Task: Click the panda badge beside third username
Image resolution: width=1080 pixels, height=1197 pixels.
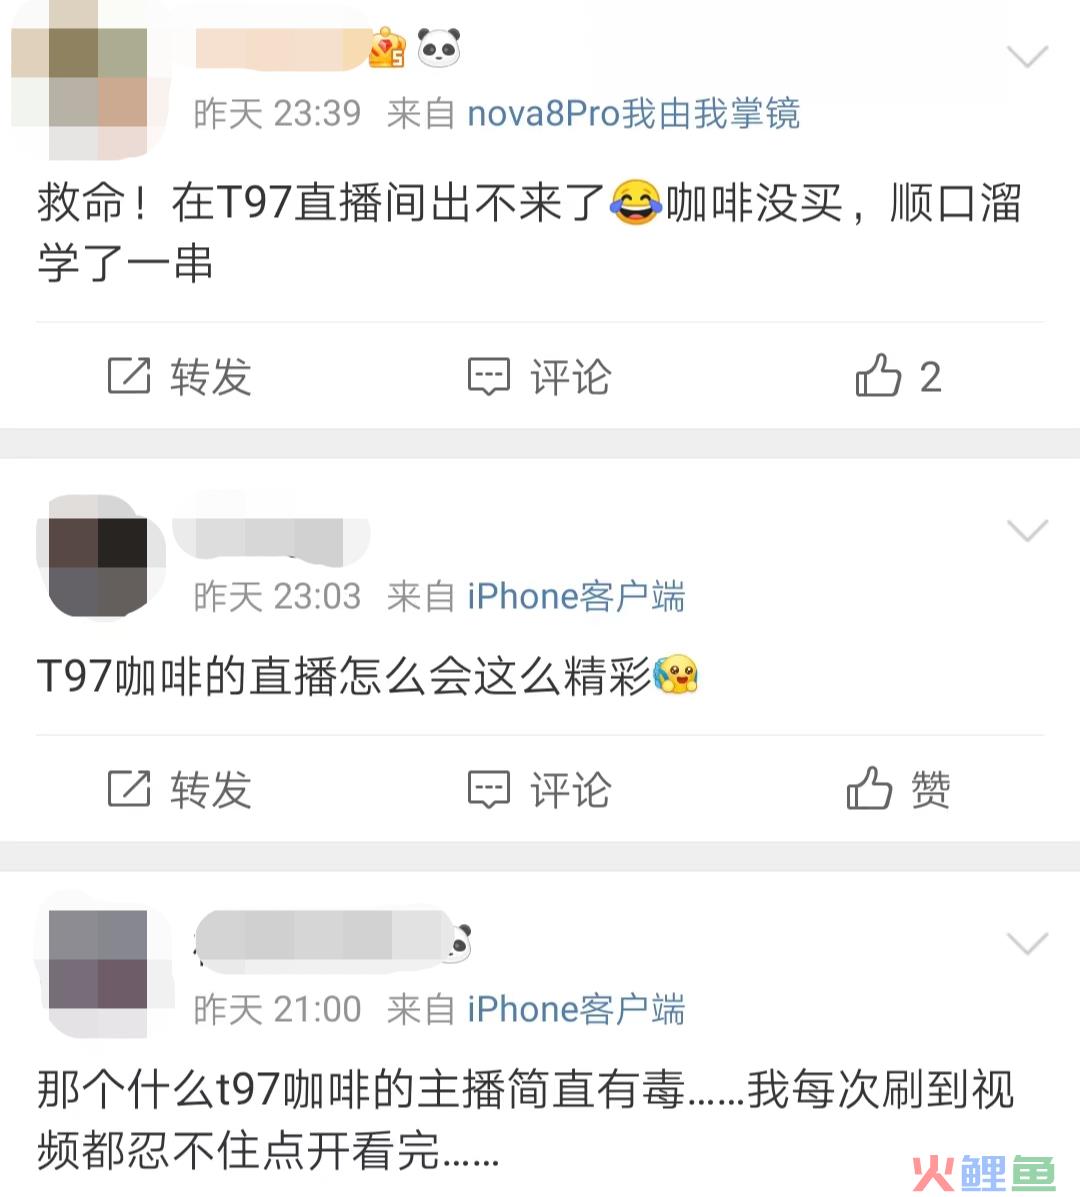Action: (x=460, y=944)
